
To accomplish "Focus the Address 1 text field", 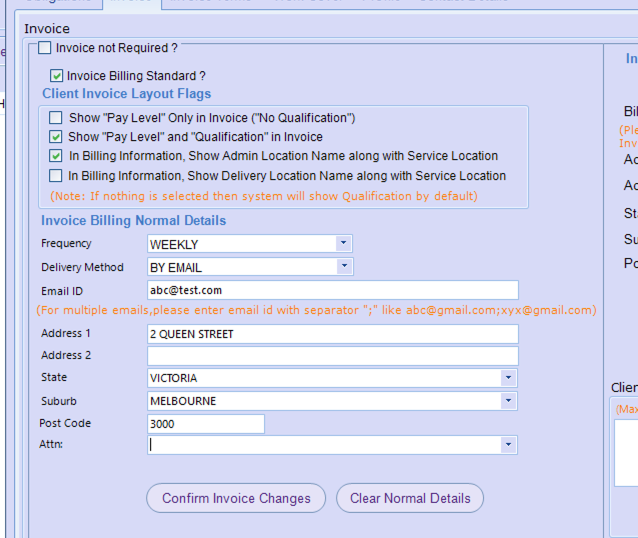I will tap(332, 334).
